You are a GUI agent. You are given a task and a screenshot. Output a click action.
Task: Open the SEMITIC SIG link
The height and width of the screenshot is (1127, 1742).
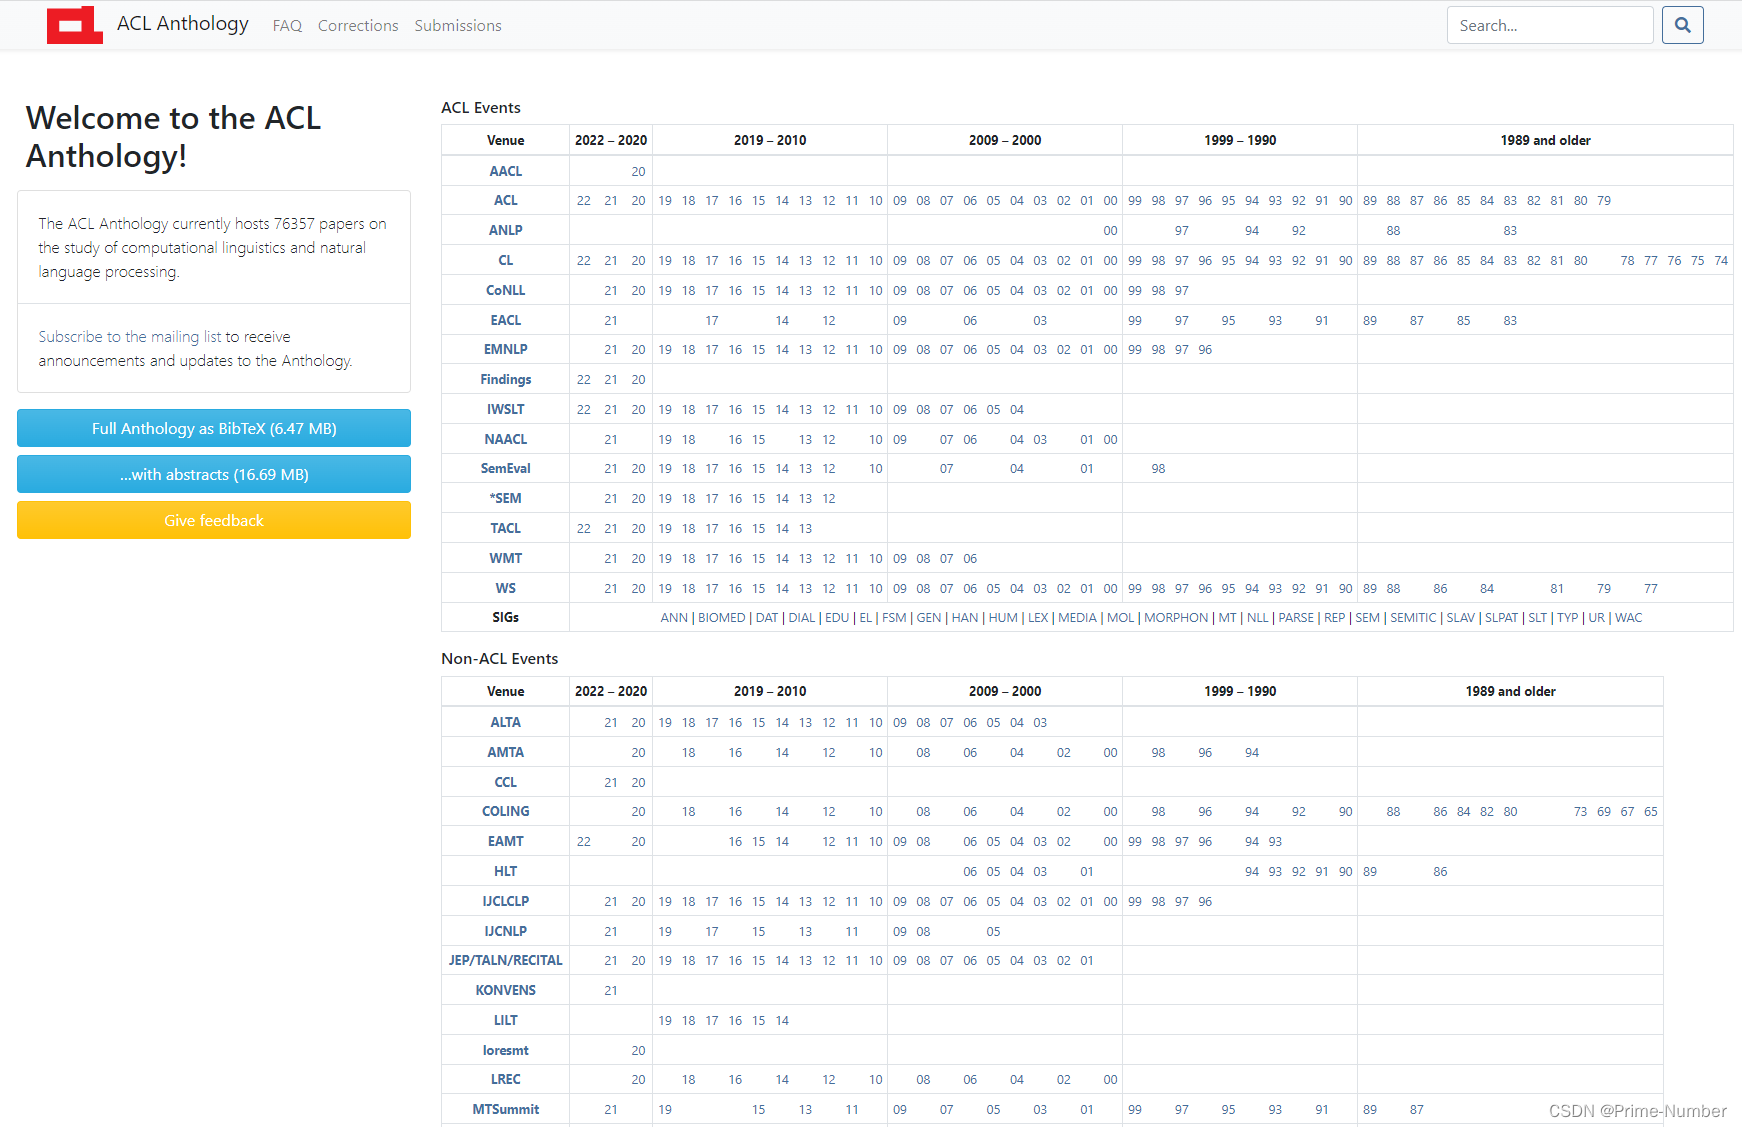coord(1413,618)
